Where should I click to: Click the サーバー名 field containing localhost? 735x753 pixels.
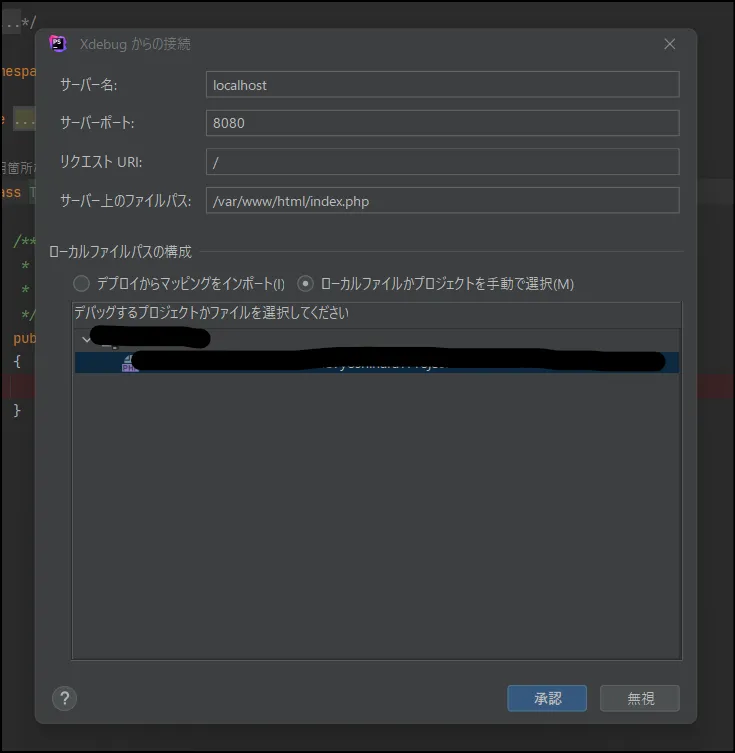tap(442, 85)
